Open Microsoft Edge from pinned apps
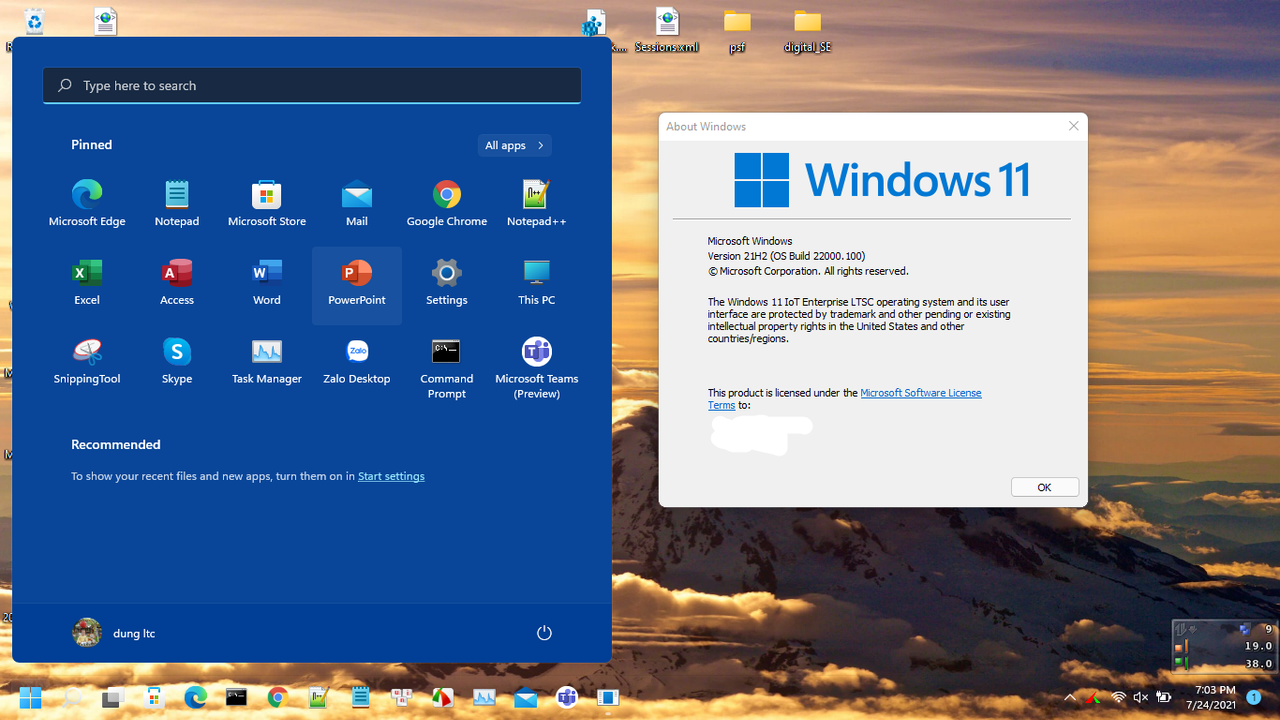Viewport: 1280px width, 720px height. (87, 204)
